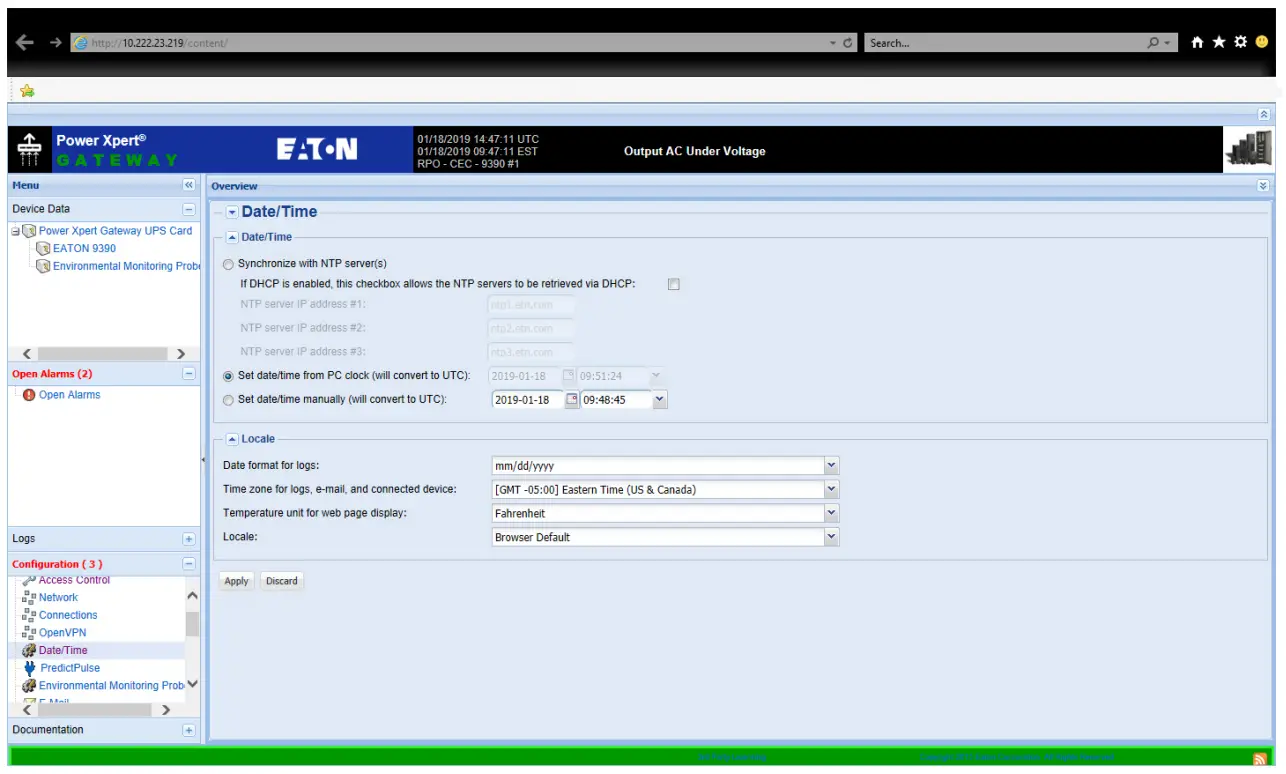The height and width of the screenshot is (774, 1286).
Task: Select Synchronize with NTP server(s) option
Action: point(229,264)
